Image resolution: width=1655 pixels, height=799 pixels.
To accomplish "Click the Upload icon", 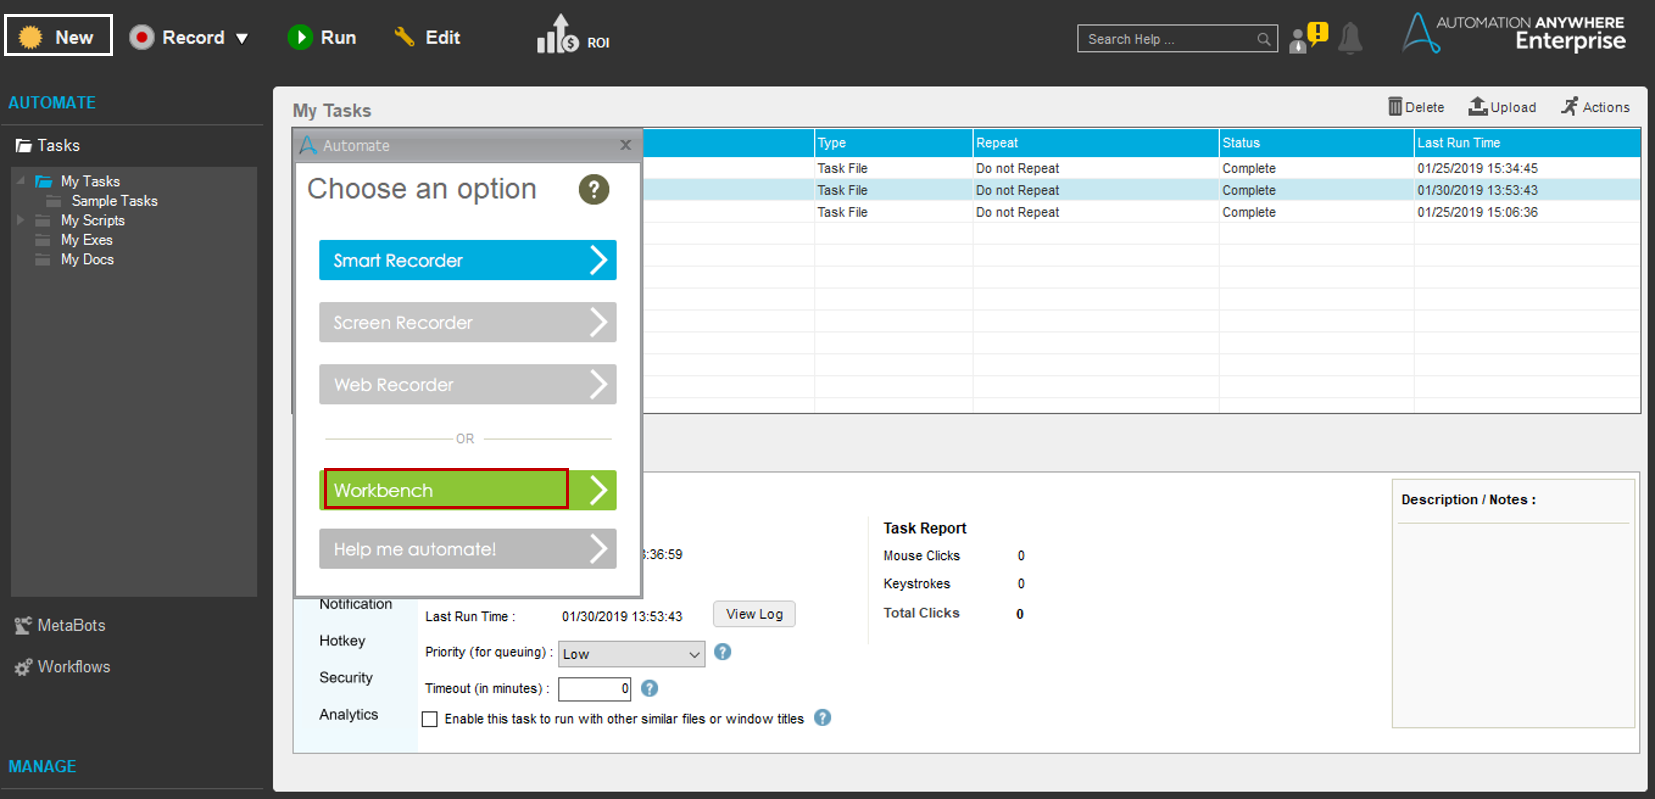I will click(x=1478, y=106).
